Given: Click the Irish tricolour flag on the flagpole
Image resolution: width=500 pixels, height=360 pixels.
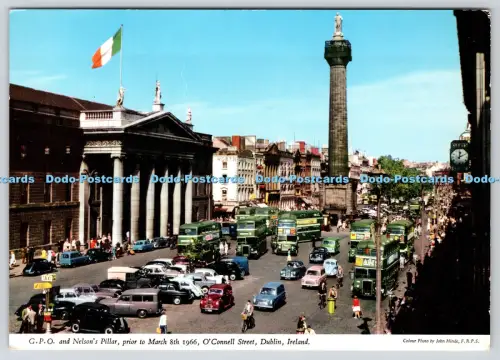Looking at the screenshot, I should click(107, 48).
